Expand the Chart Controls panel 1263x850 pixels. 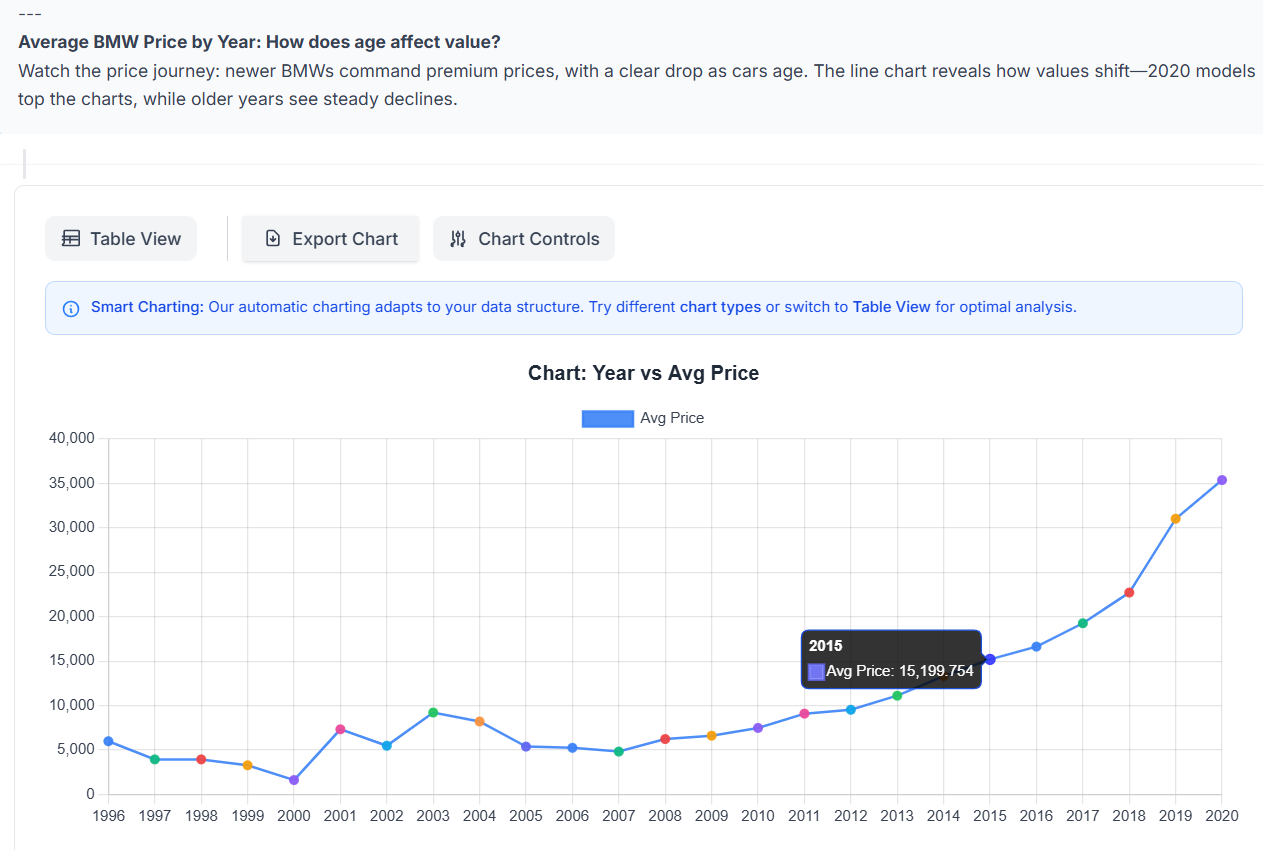coord(524,239)
